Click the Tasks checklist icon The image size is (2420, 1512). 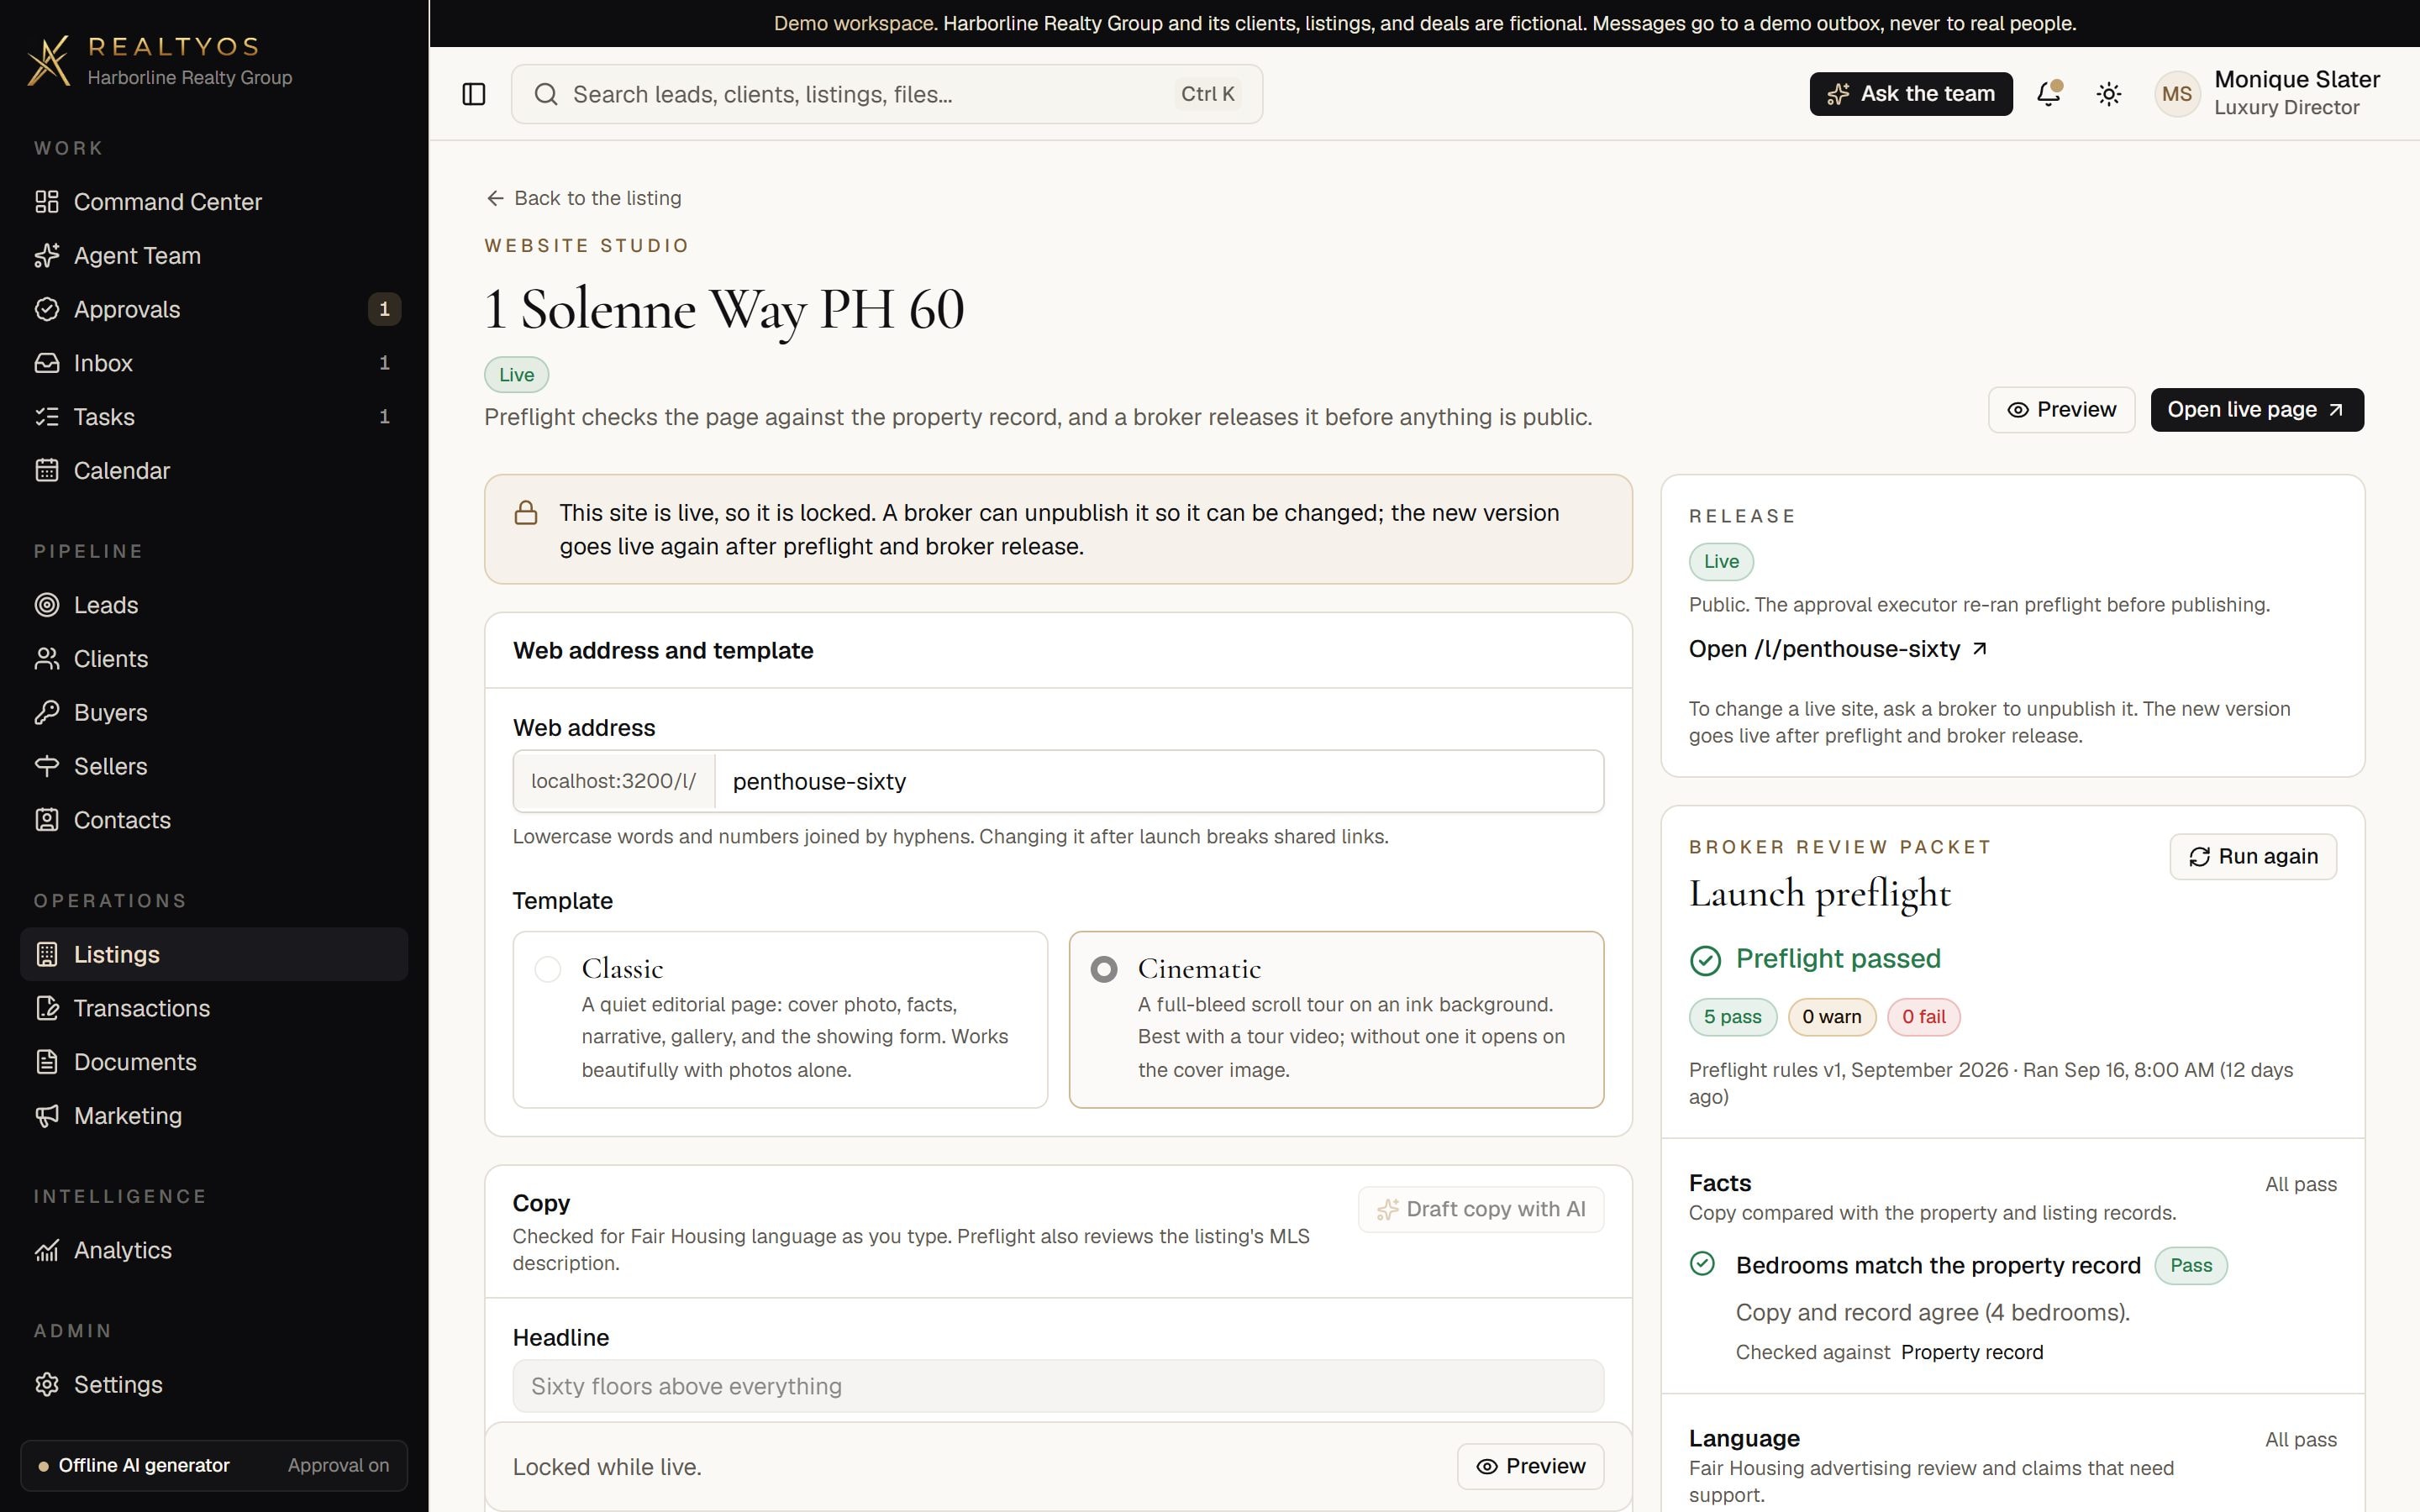tap(47, 417)
